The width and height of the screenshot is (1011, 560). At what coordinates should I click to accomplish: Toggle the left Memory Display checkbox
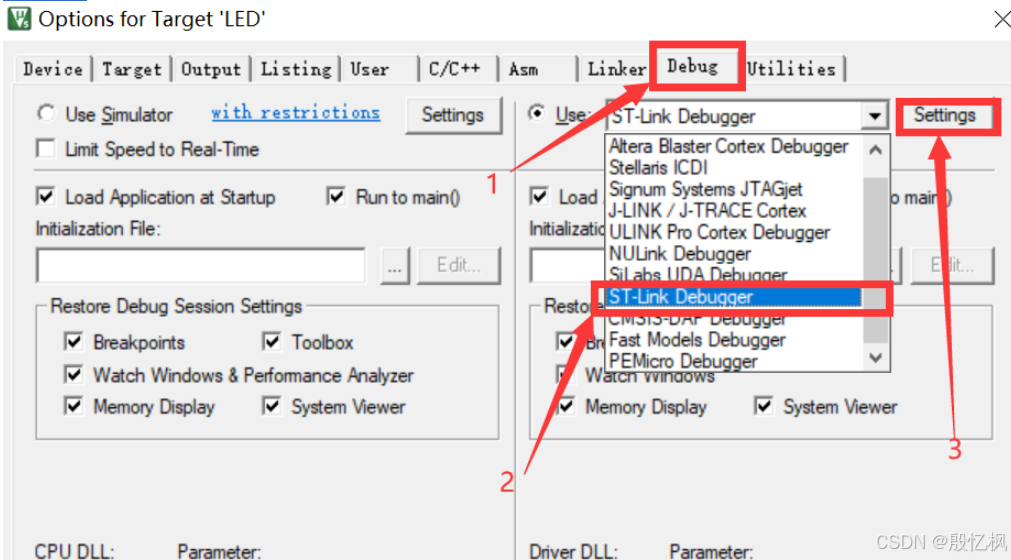click(x=74, y=406)
